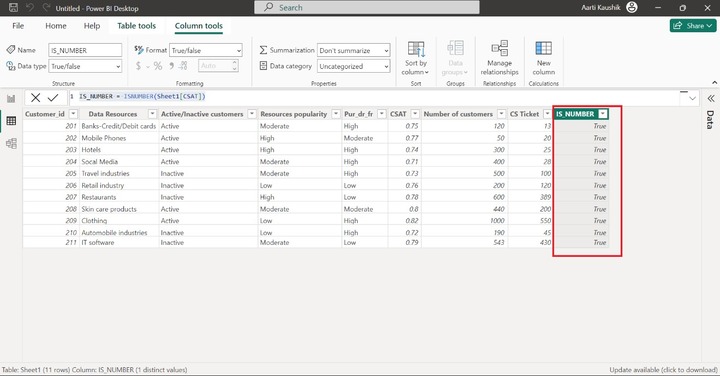This screenshot has height=376, width=720.
Task: Open the Summarization dropdown
Action: 354,50
